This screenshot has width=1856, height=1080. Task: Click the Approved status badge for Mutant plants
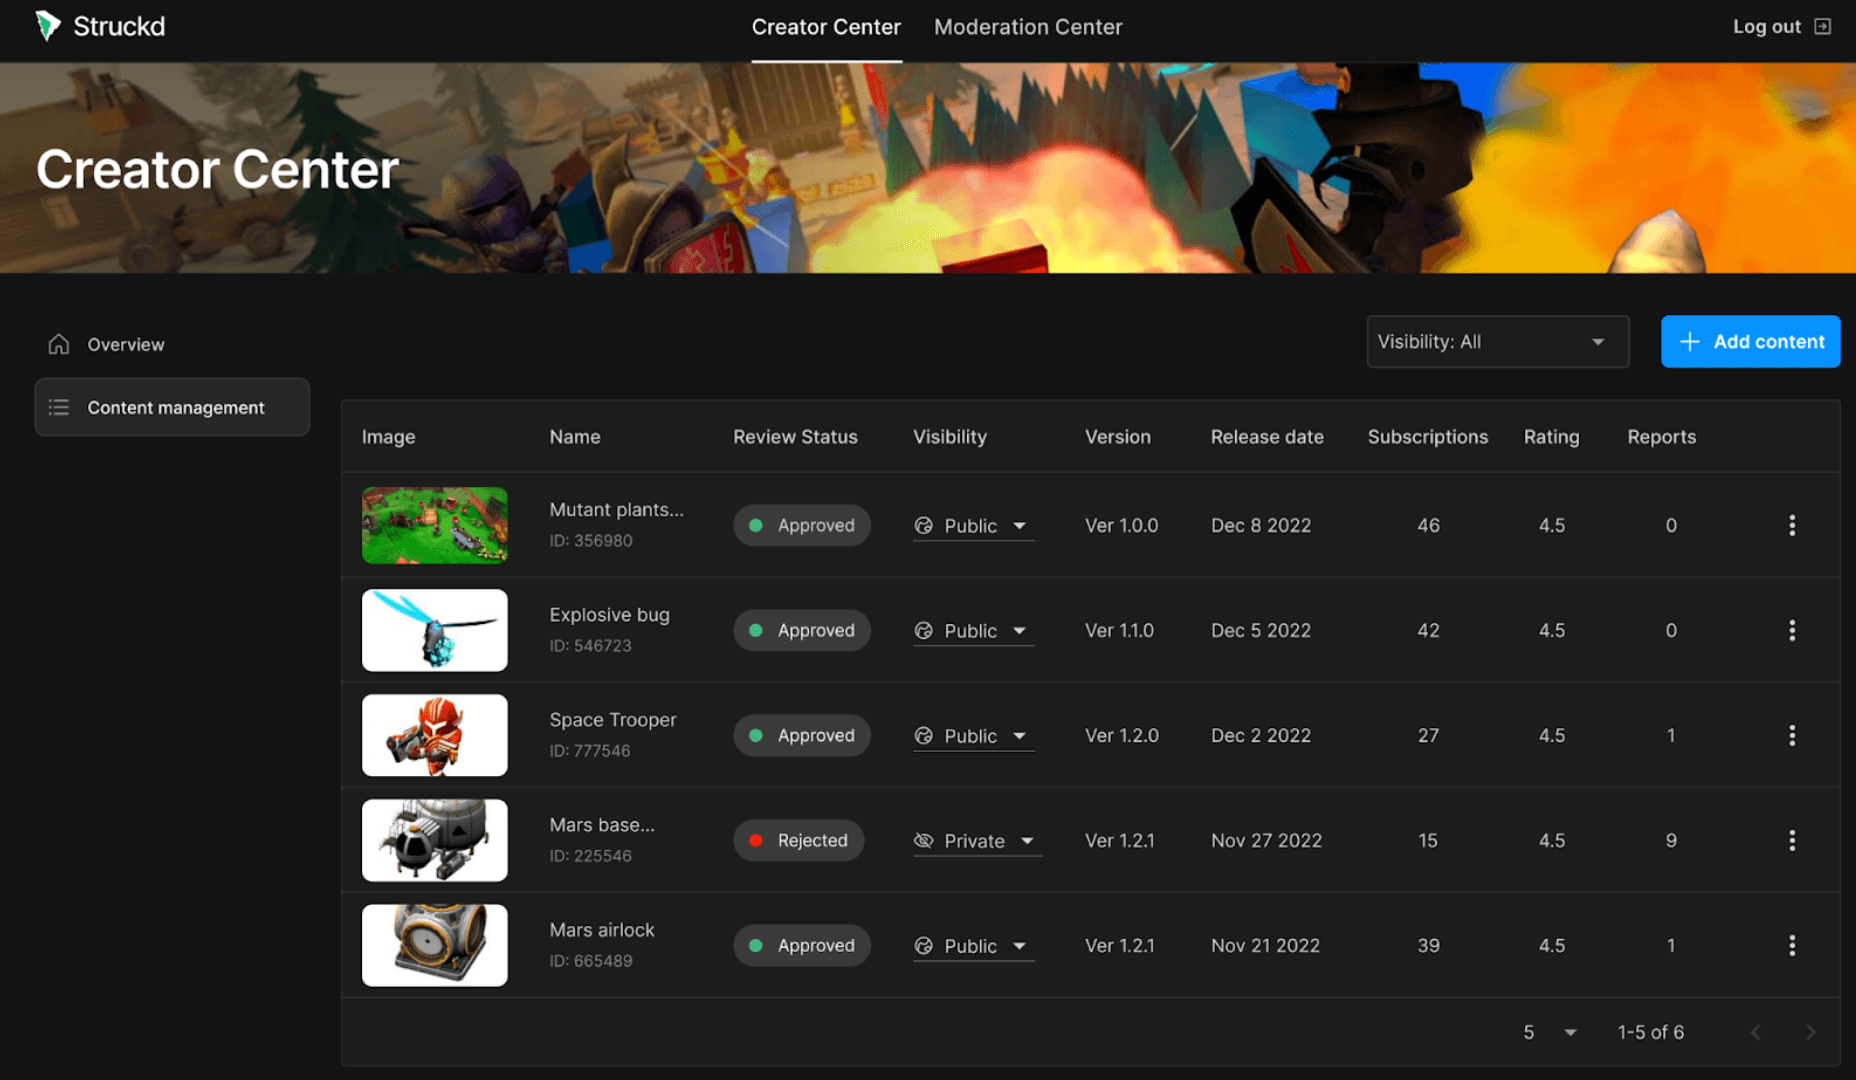point(802,526)
